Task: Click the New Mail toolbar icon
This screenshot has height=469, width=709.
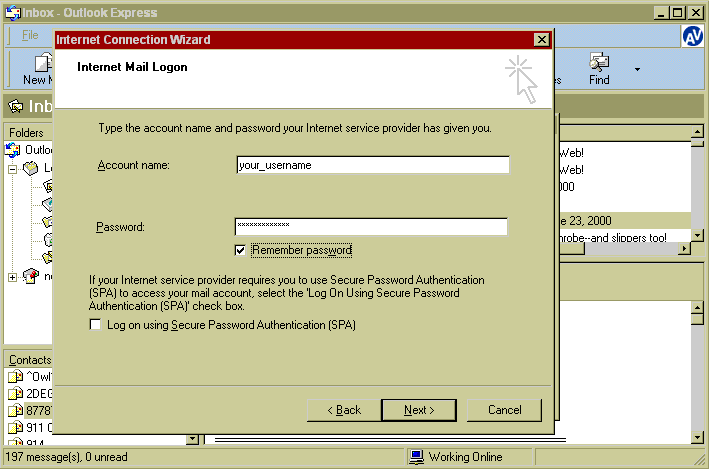Action: point(43,62)
